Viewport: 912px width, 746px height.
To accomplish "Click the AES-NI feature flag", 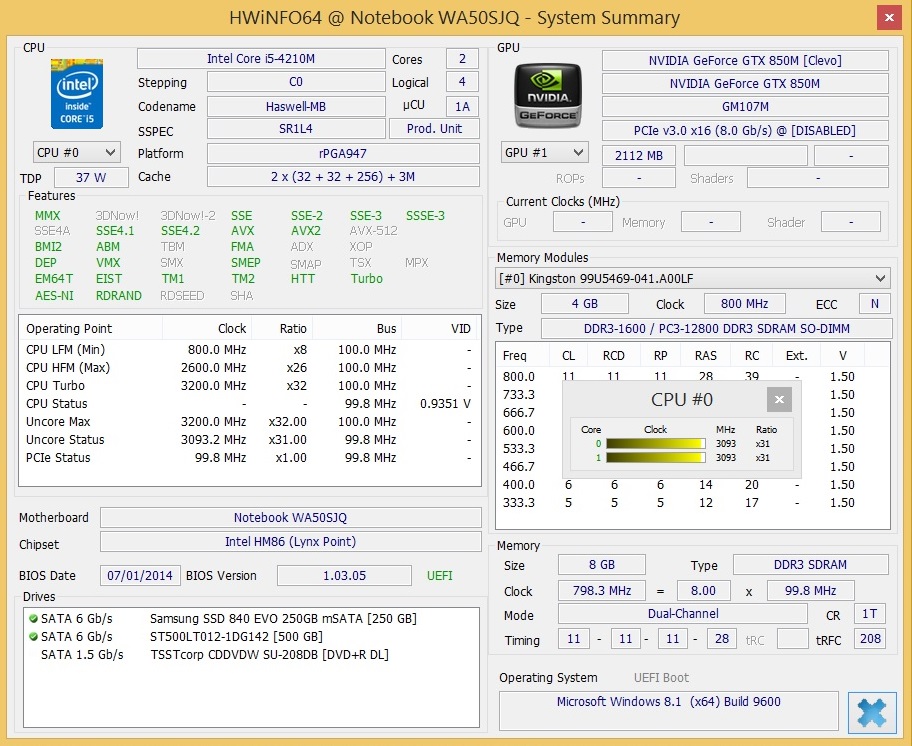I will coord(54,295).
